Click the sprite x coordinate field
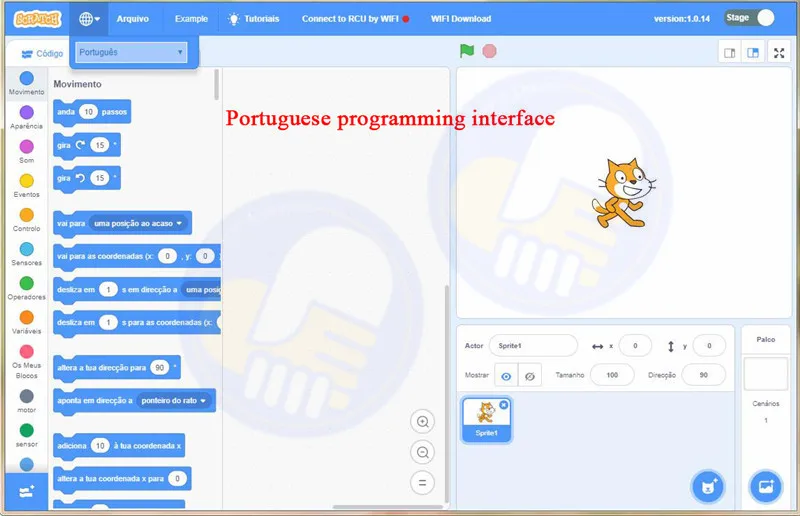Image resolution: width=800 pixels, height=516 pixels. coord(635,346)
